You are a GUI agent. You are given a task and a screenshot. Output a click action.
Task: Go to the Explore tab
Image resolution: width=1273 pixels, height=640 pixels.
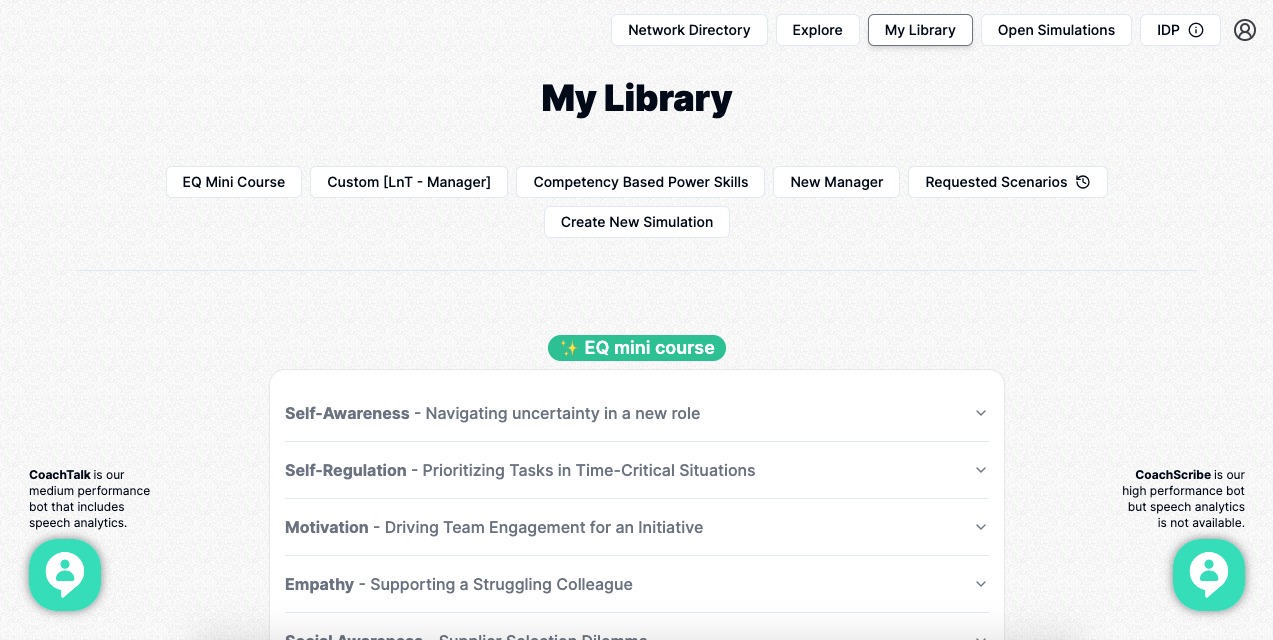click(817, 30)
